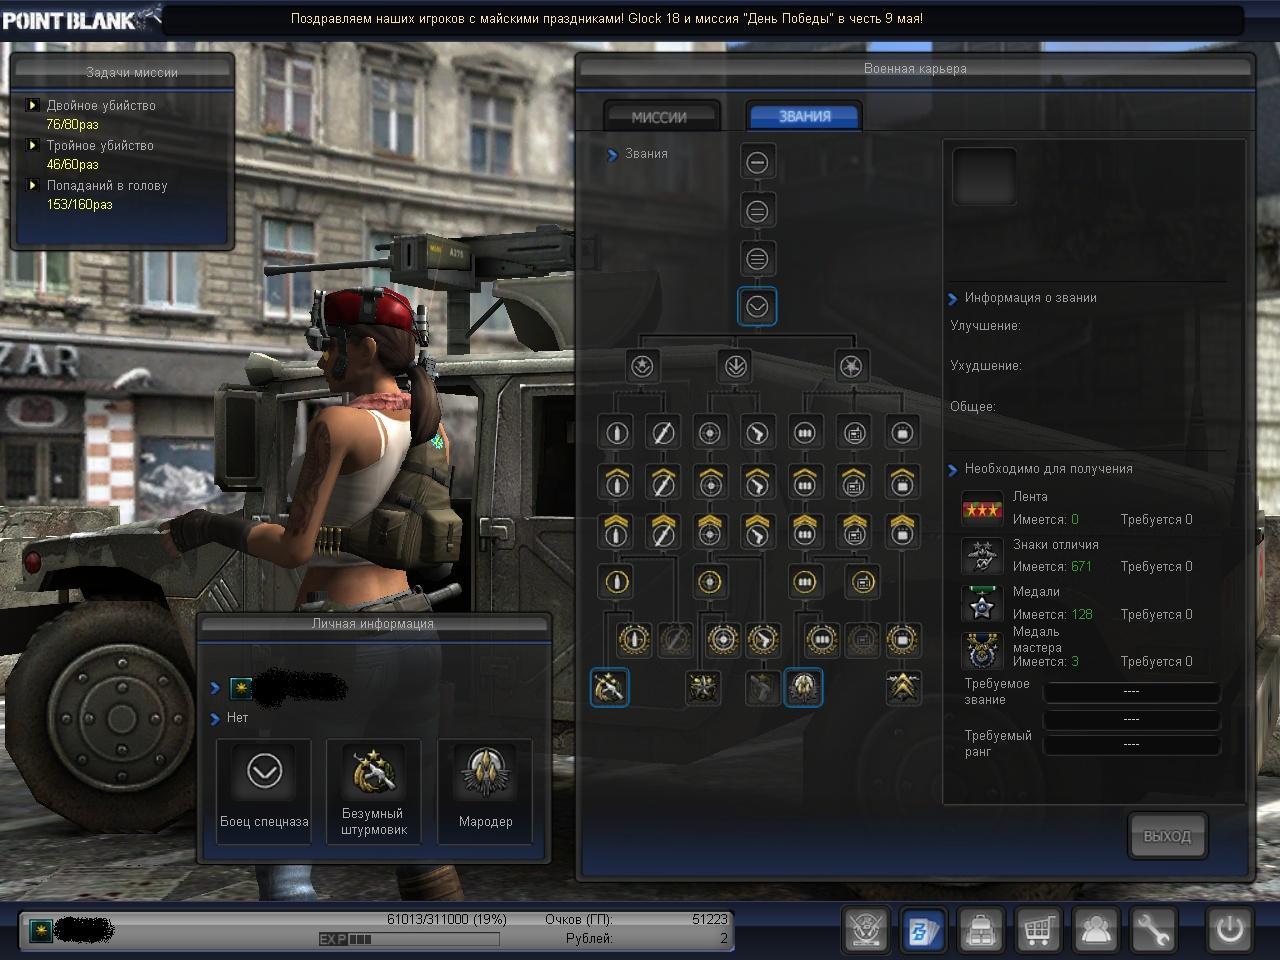The image size is (1280, 960).
Task: Select the Мародер title slot
Action: (485, 790)
